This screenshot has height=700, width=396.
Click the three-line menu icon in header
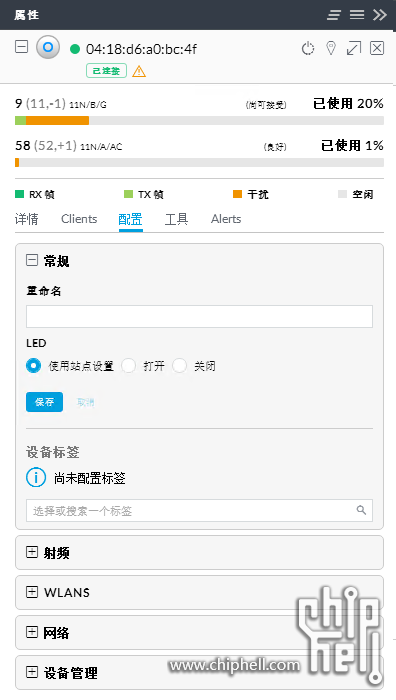coord(357,15)
